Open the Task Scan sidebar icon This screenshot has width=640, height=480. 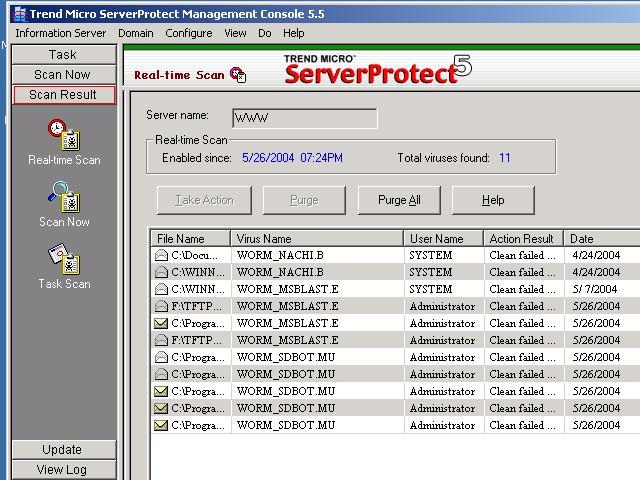click(64, 259)
